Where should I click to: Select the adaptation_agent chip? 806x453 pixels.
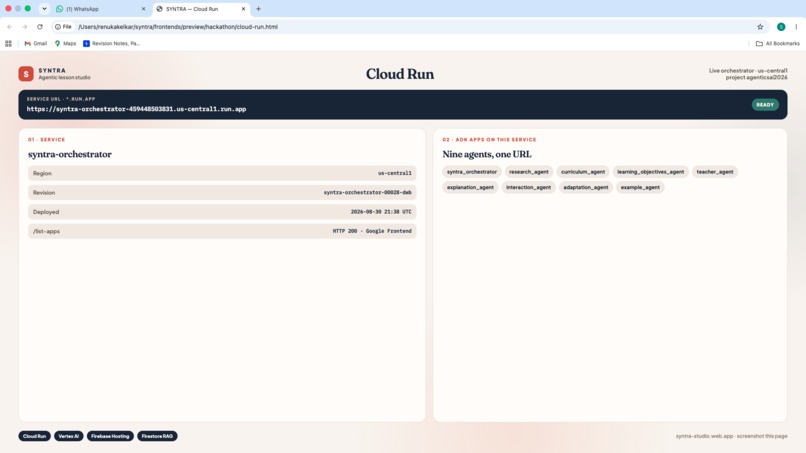tap(585, 187)
